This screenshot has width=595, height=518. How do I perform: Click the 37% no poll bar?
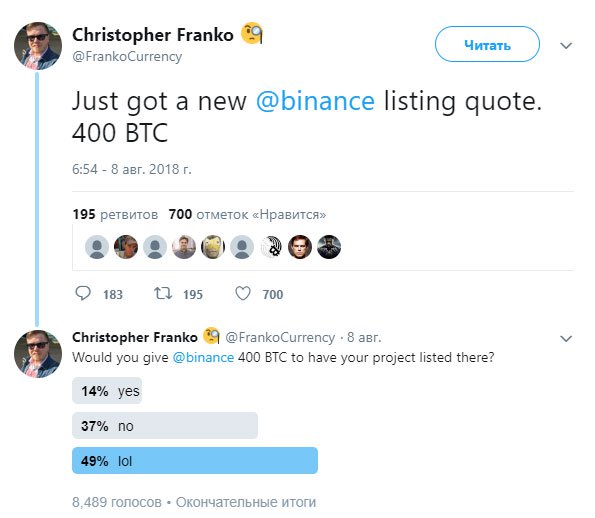(x=165, y=426)
